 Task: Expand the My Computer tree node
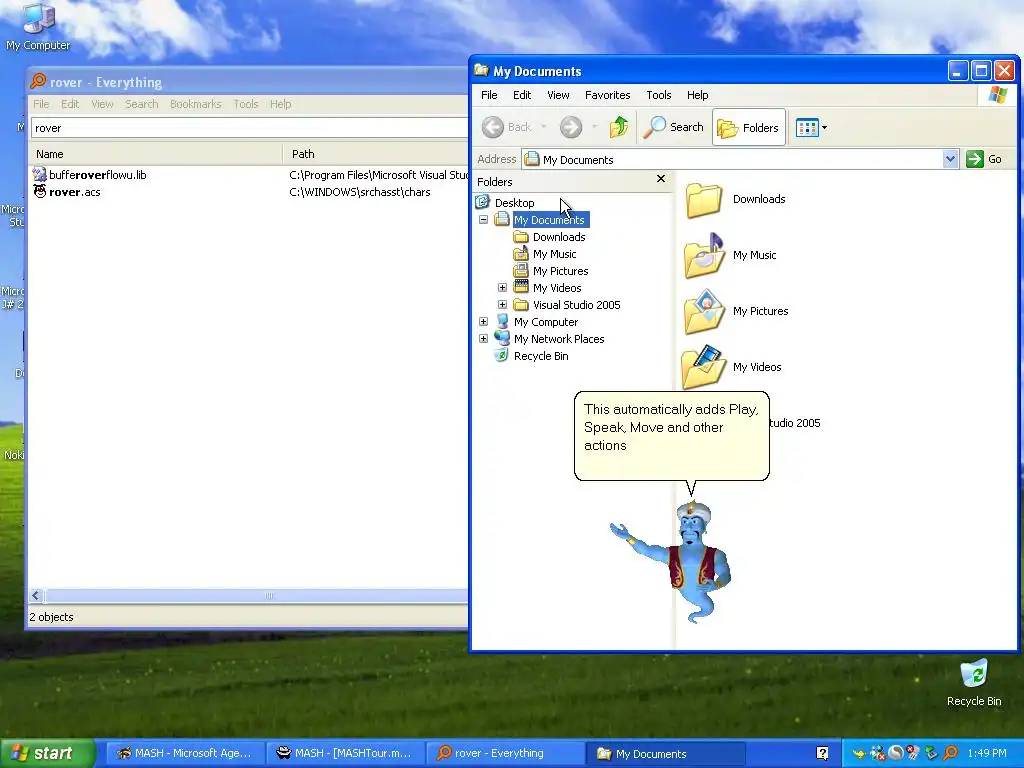point(483,321)
